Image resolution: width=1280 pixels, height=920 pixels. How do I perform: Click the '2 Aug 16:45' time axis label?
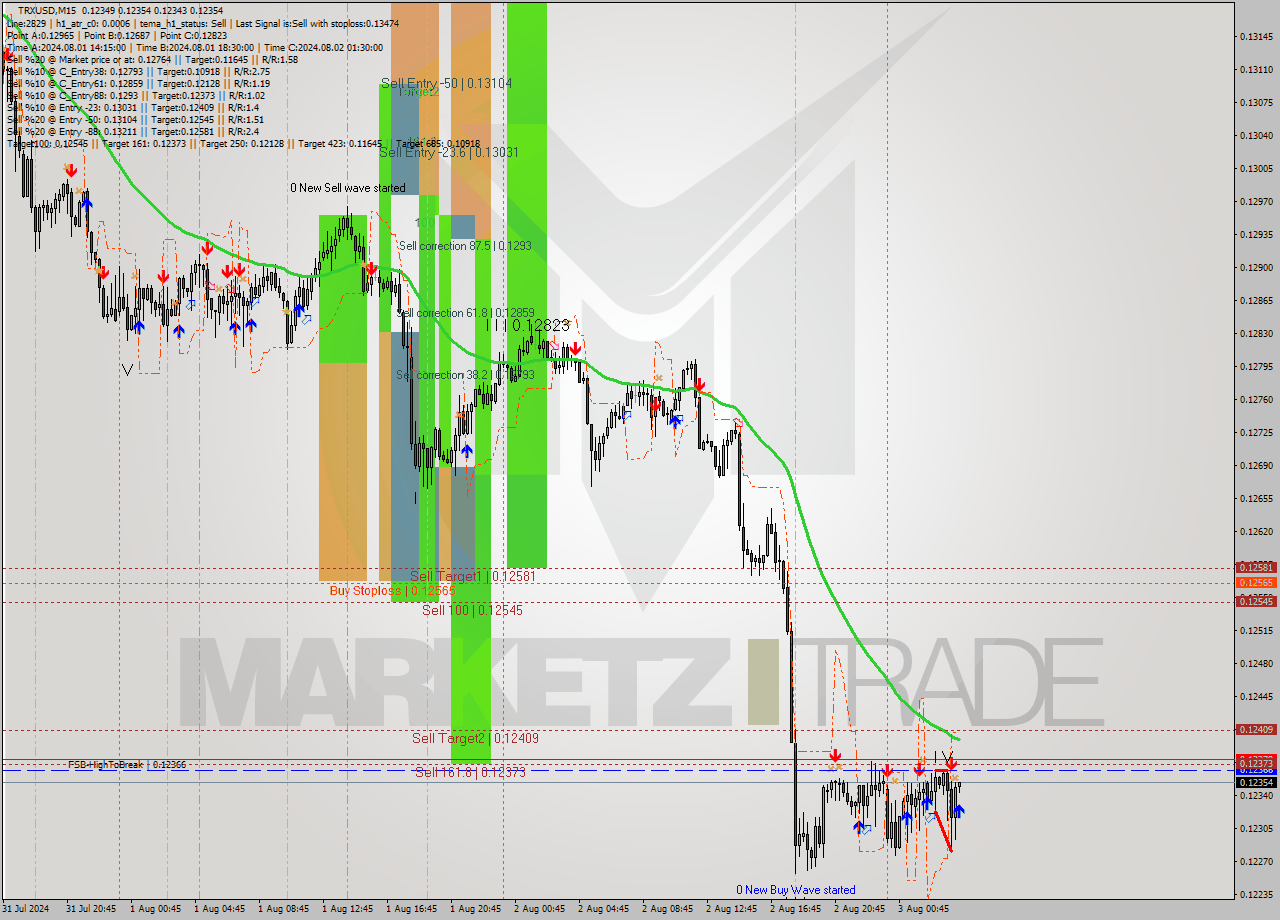(x=795, y=909)
